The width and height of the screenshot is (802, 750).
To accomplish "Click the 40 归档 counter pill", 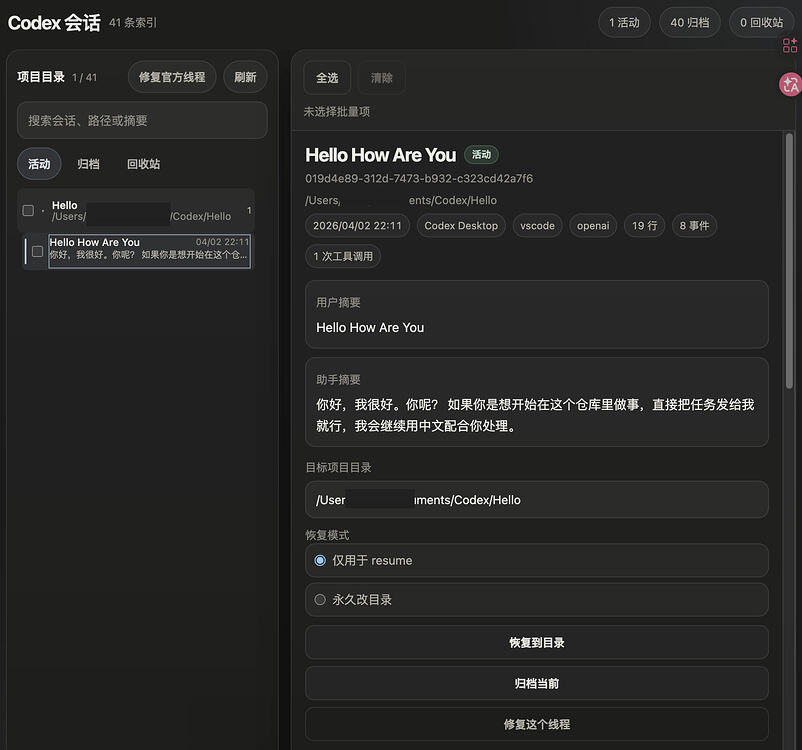I will (x=689, y=23).
